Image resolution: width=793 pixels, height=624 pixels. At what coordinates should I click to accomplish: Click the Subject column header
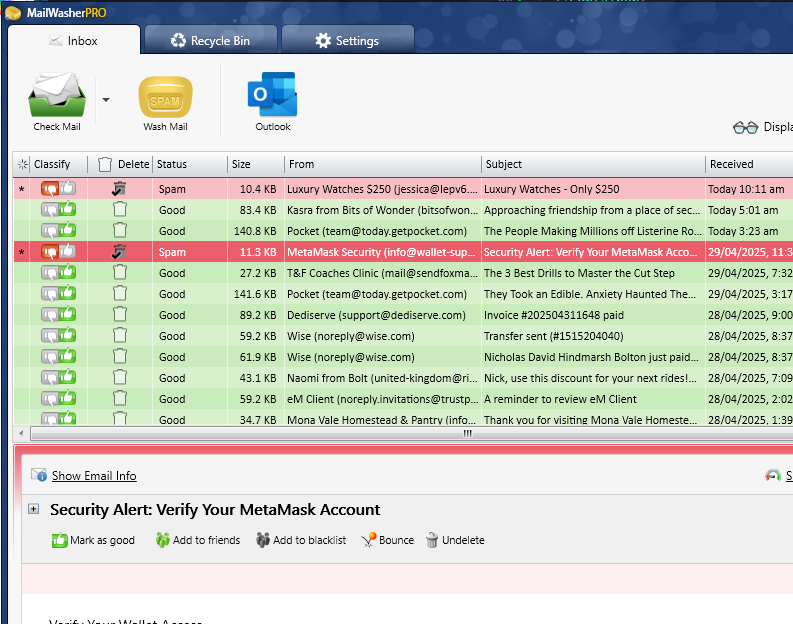[x=590, y=164]
